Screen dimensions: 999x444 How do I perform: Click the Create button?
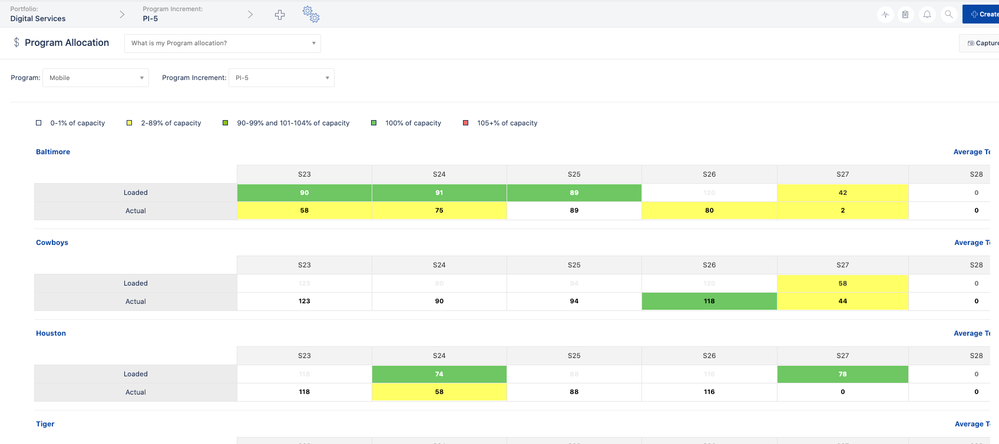981,14
